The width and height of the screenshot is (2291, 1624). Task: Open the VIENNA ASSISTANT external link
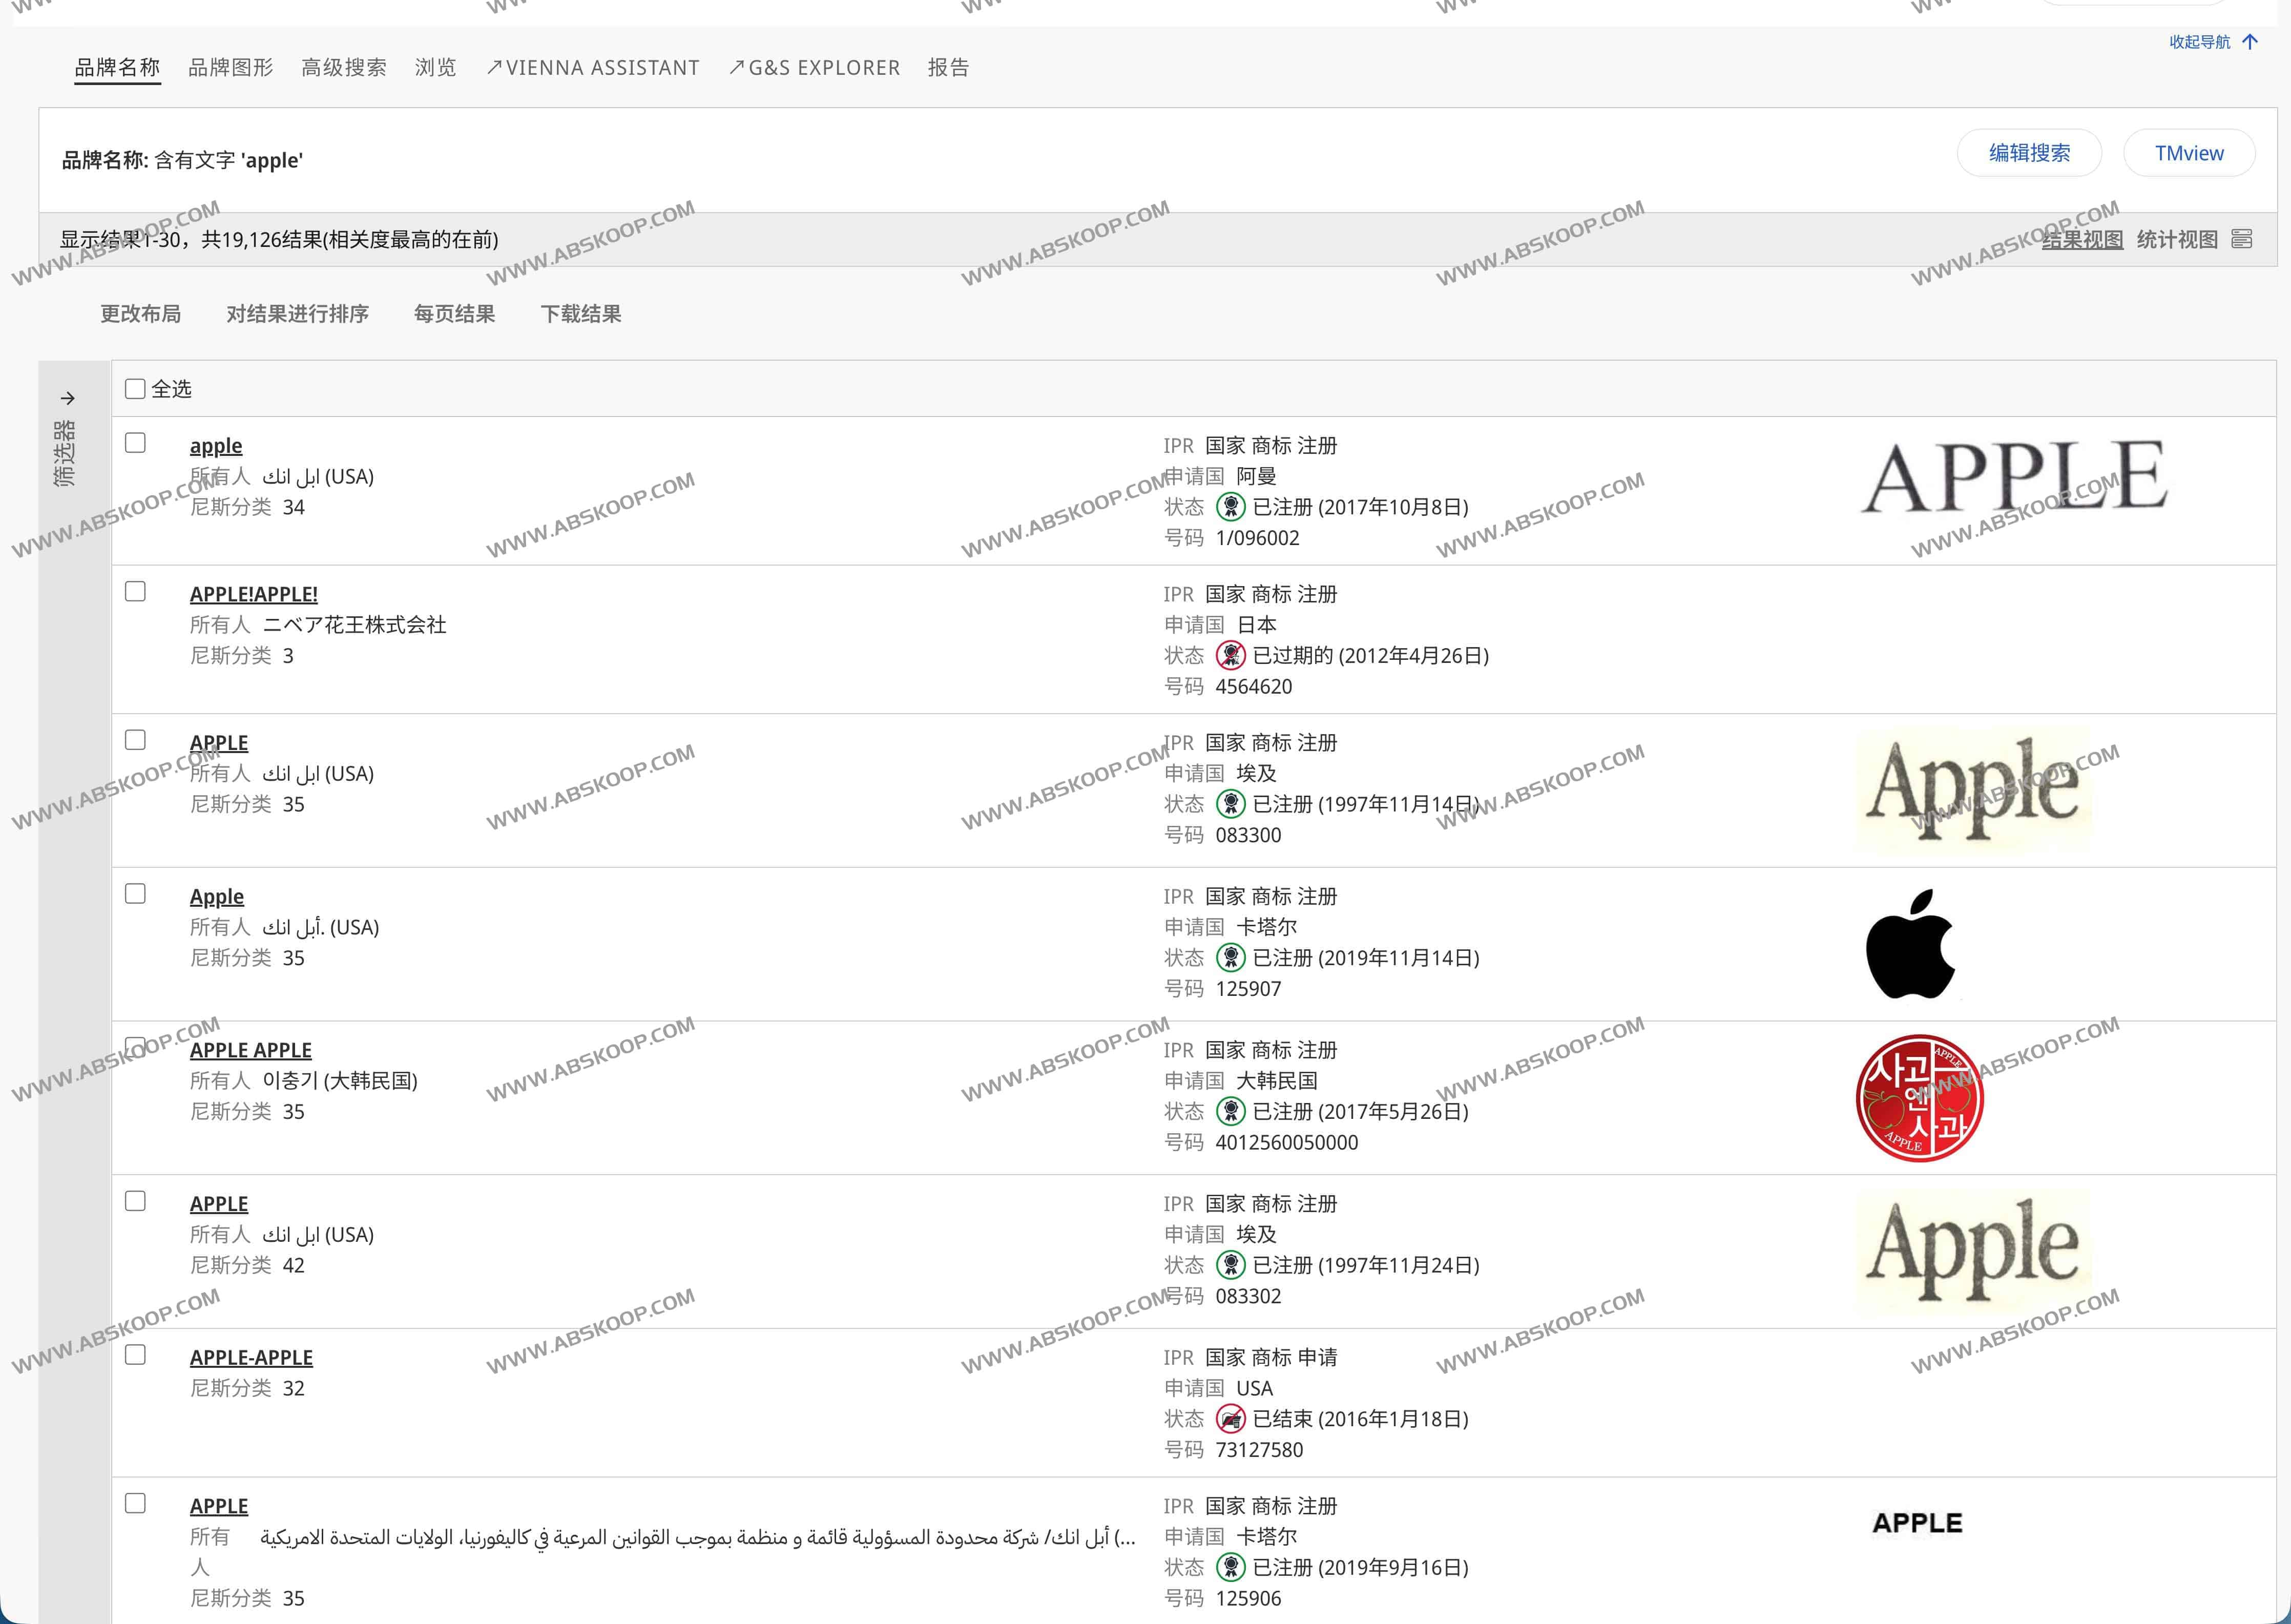tap(592, 68)
